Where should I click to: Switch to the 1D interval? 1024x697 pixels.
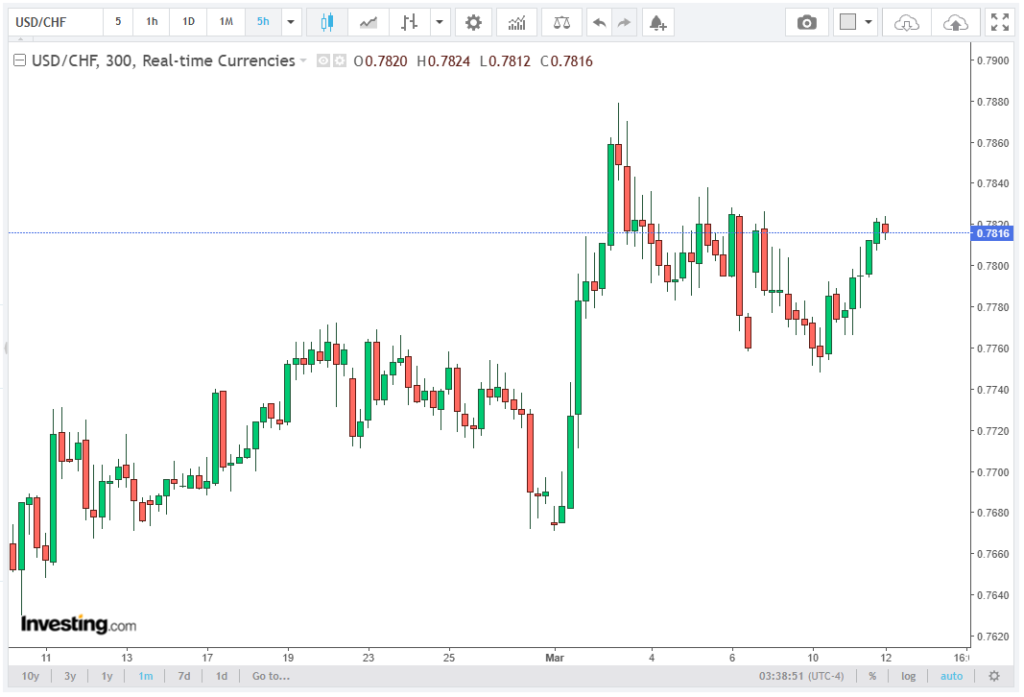coord(188,22)
